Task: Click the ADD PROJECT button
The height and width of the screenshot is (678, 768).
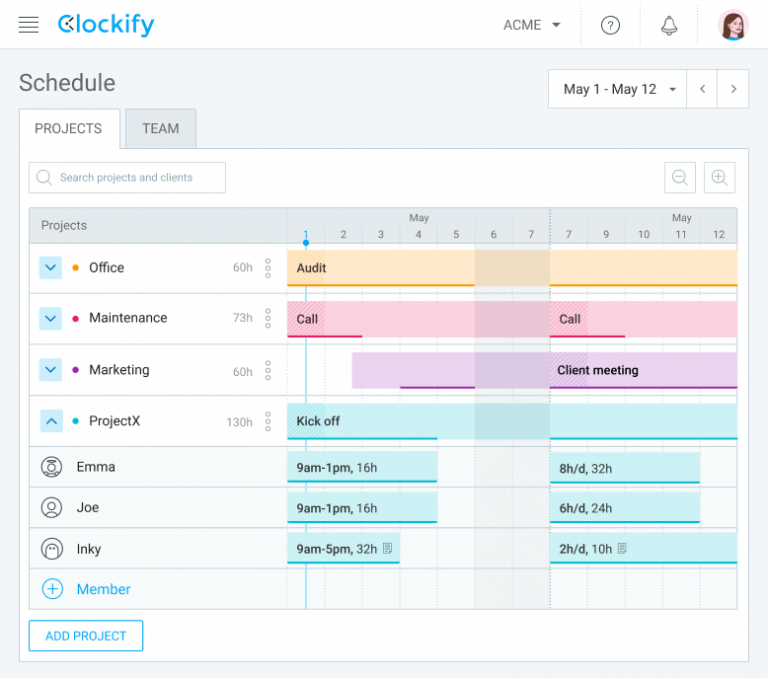Action: [86, 636]
